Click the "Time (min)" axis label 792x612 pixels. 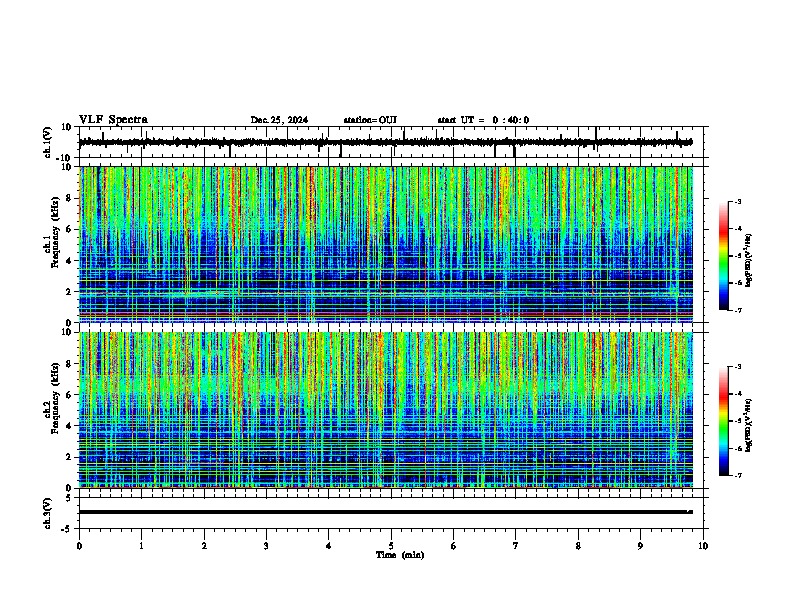click(400, 555)
